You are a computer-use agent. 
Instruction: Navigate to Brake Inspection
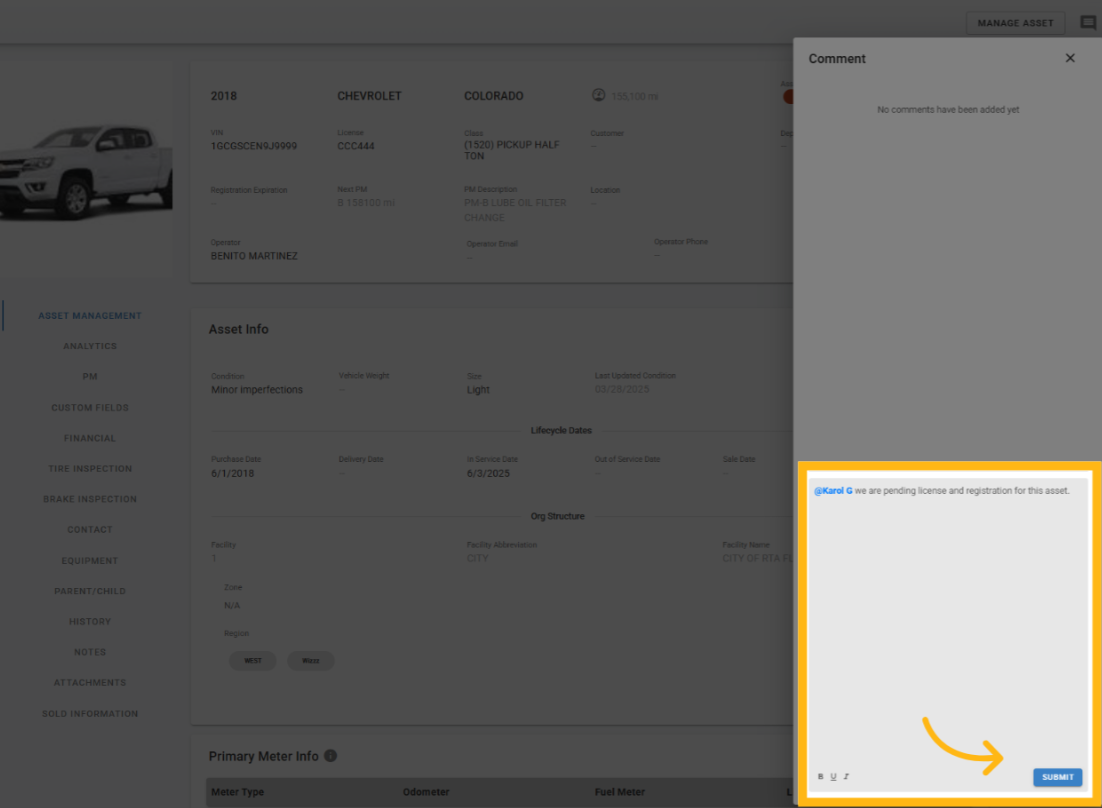(90, 499)
